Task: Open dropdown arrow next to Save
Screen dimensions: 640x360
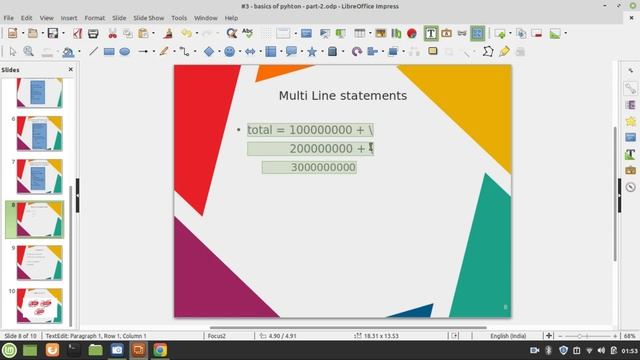Action: 63,33
